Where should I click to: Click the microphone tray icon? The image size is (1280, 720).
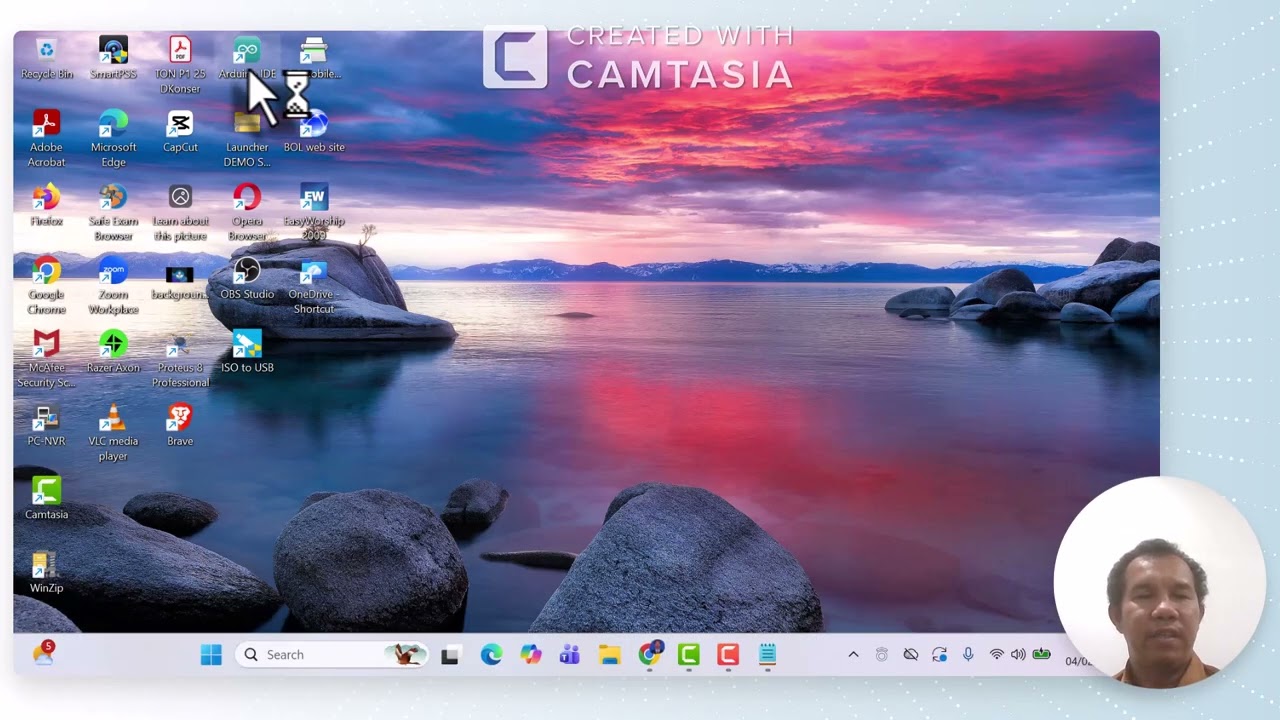[x=968, y=655]
